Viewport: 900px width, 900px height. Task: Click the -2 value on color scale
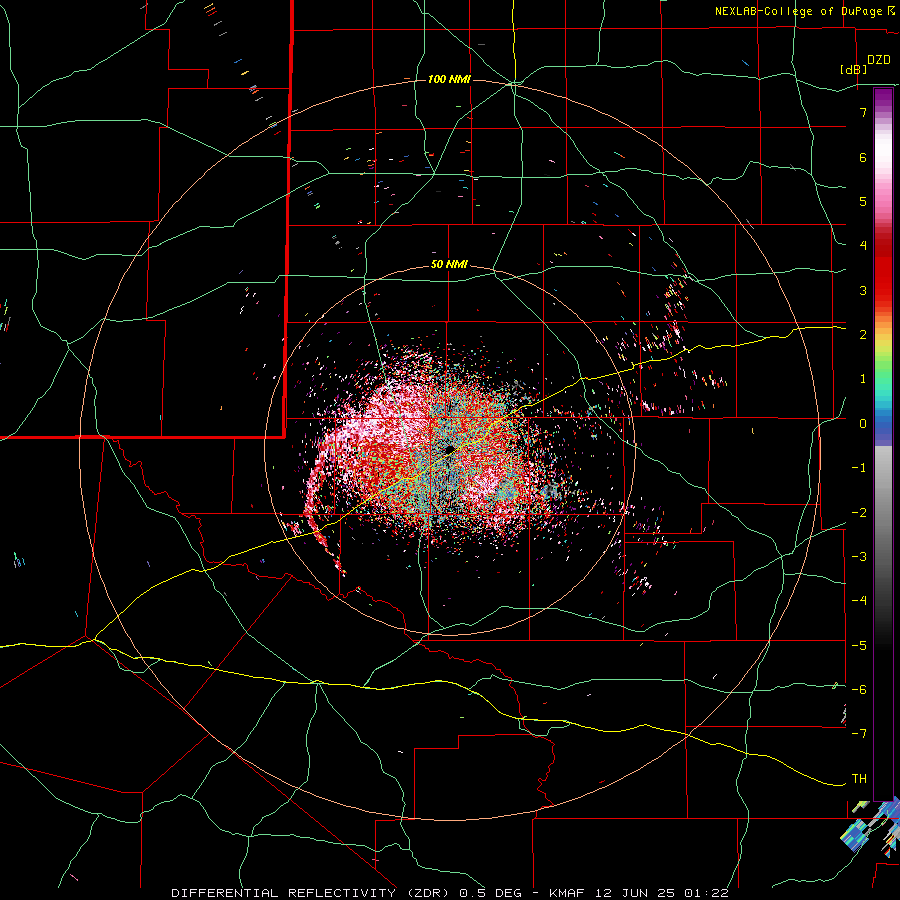pyautogui.click(x=859, y=512)
